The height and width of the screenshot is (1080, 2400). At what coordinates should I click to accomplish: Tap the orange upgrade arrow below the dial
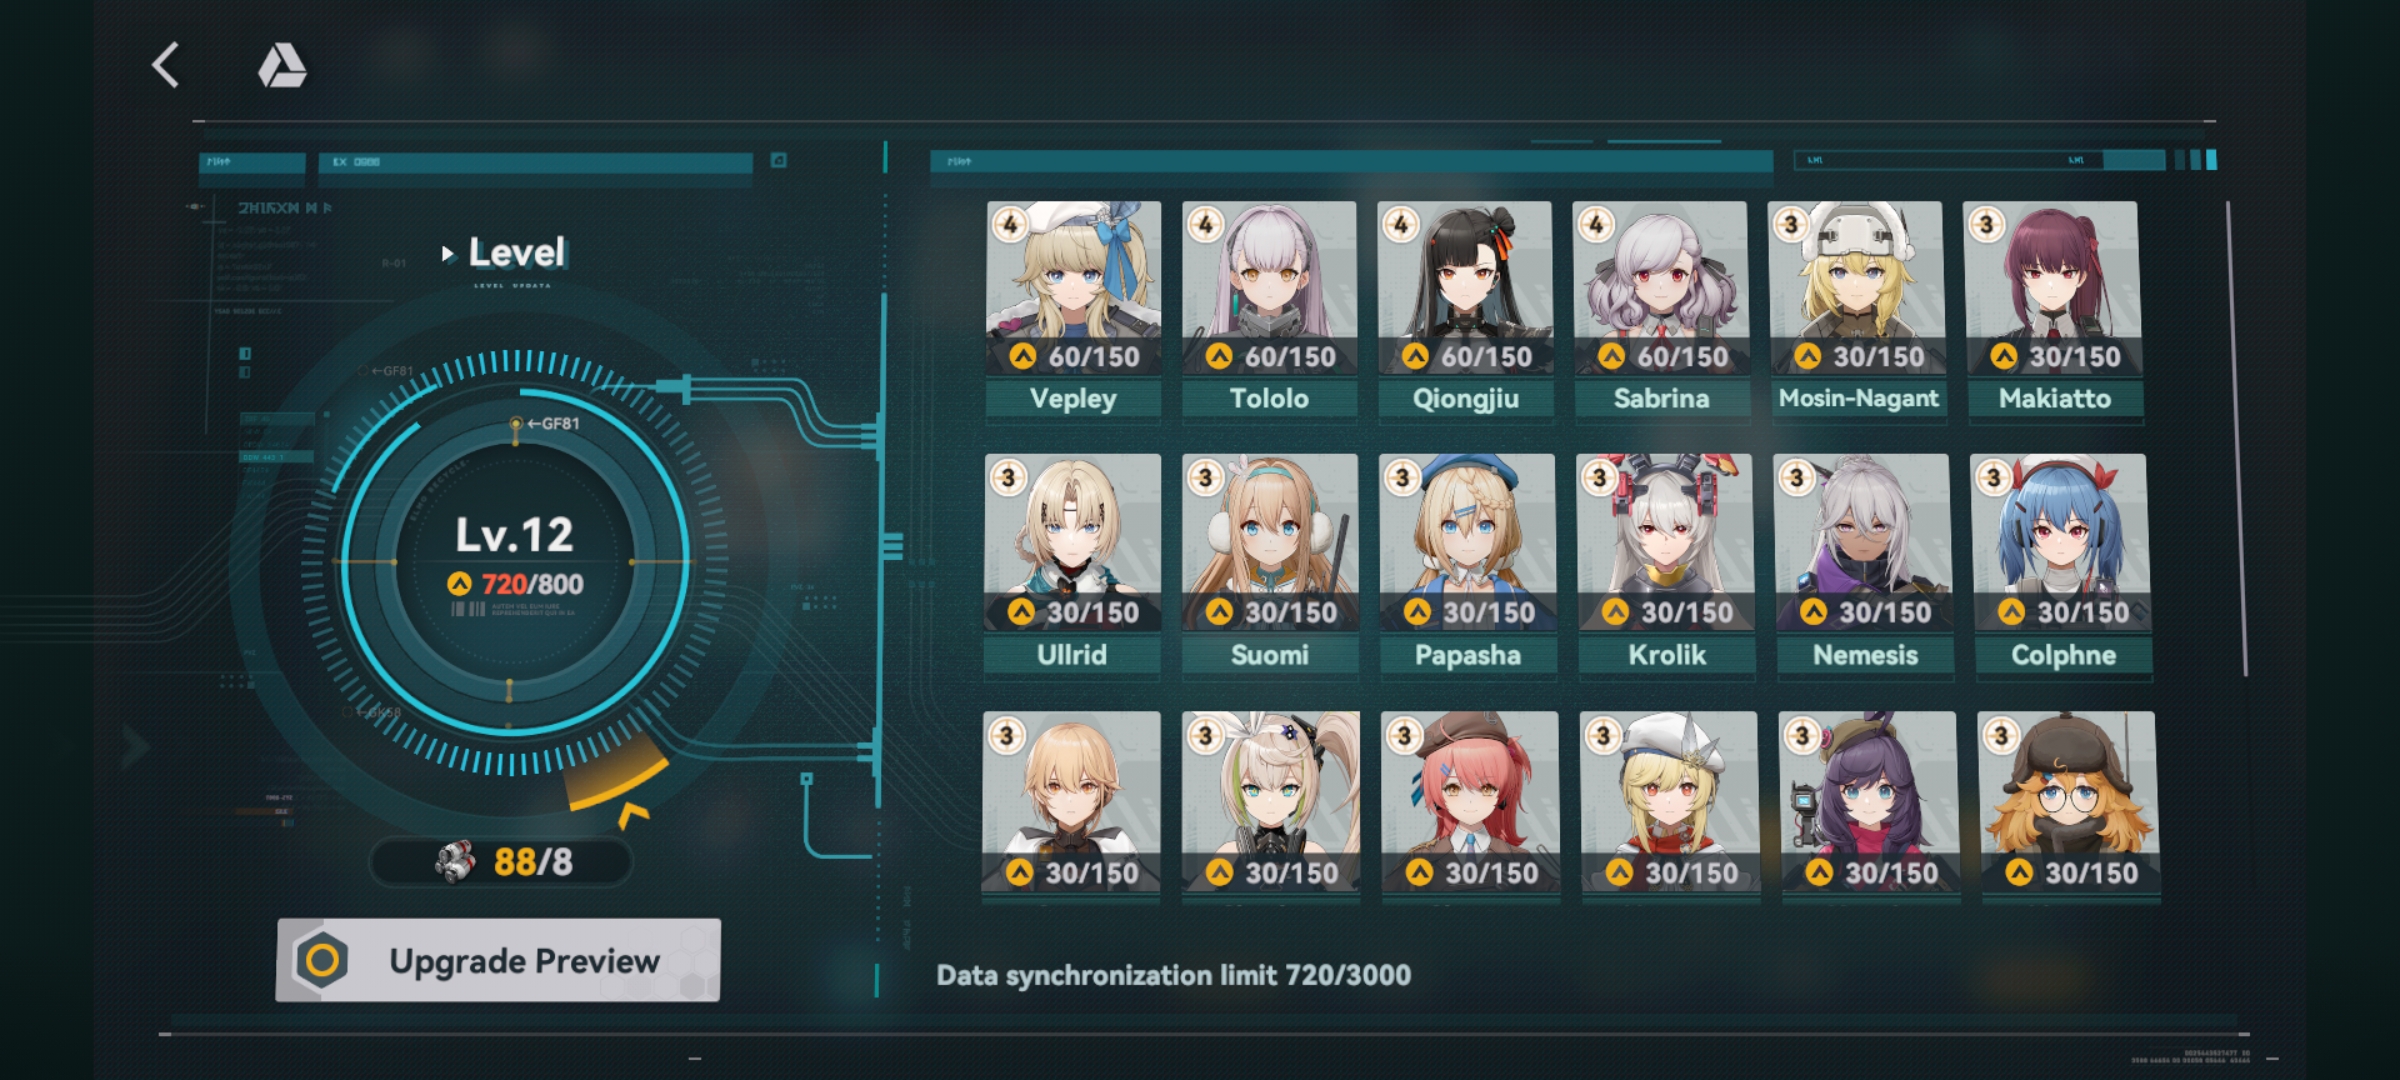(633, 814)
